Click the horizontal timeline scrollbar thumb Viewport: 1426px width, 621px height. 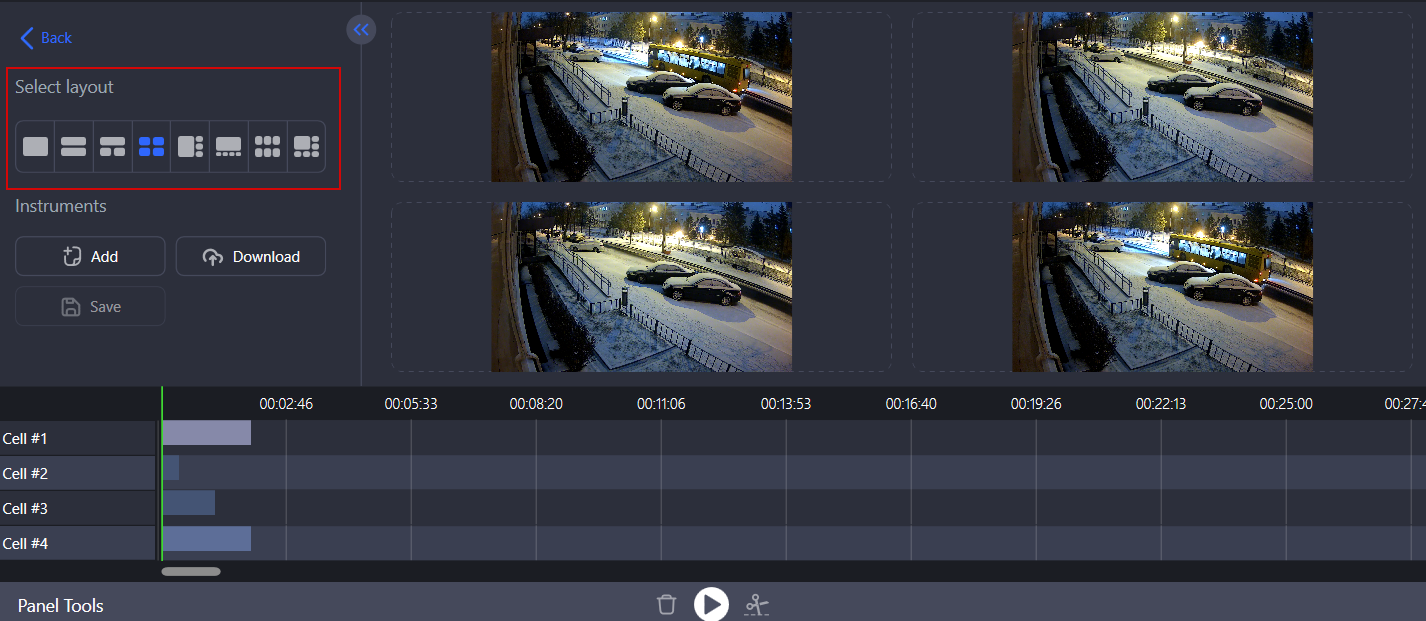(x=192, y=571)
